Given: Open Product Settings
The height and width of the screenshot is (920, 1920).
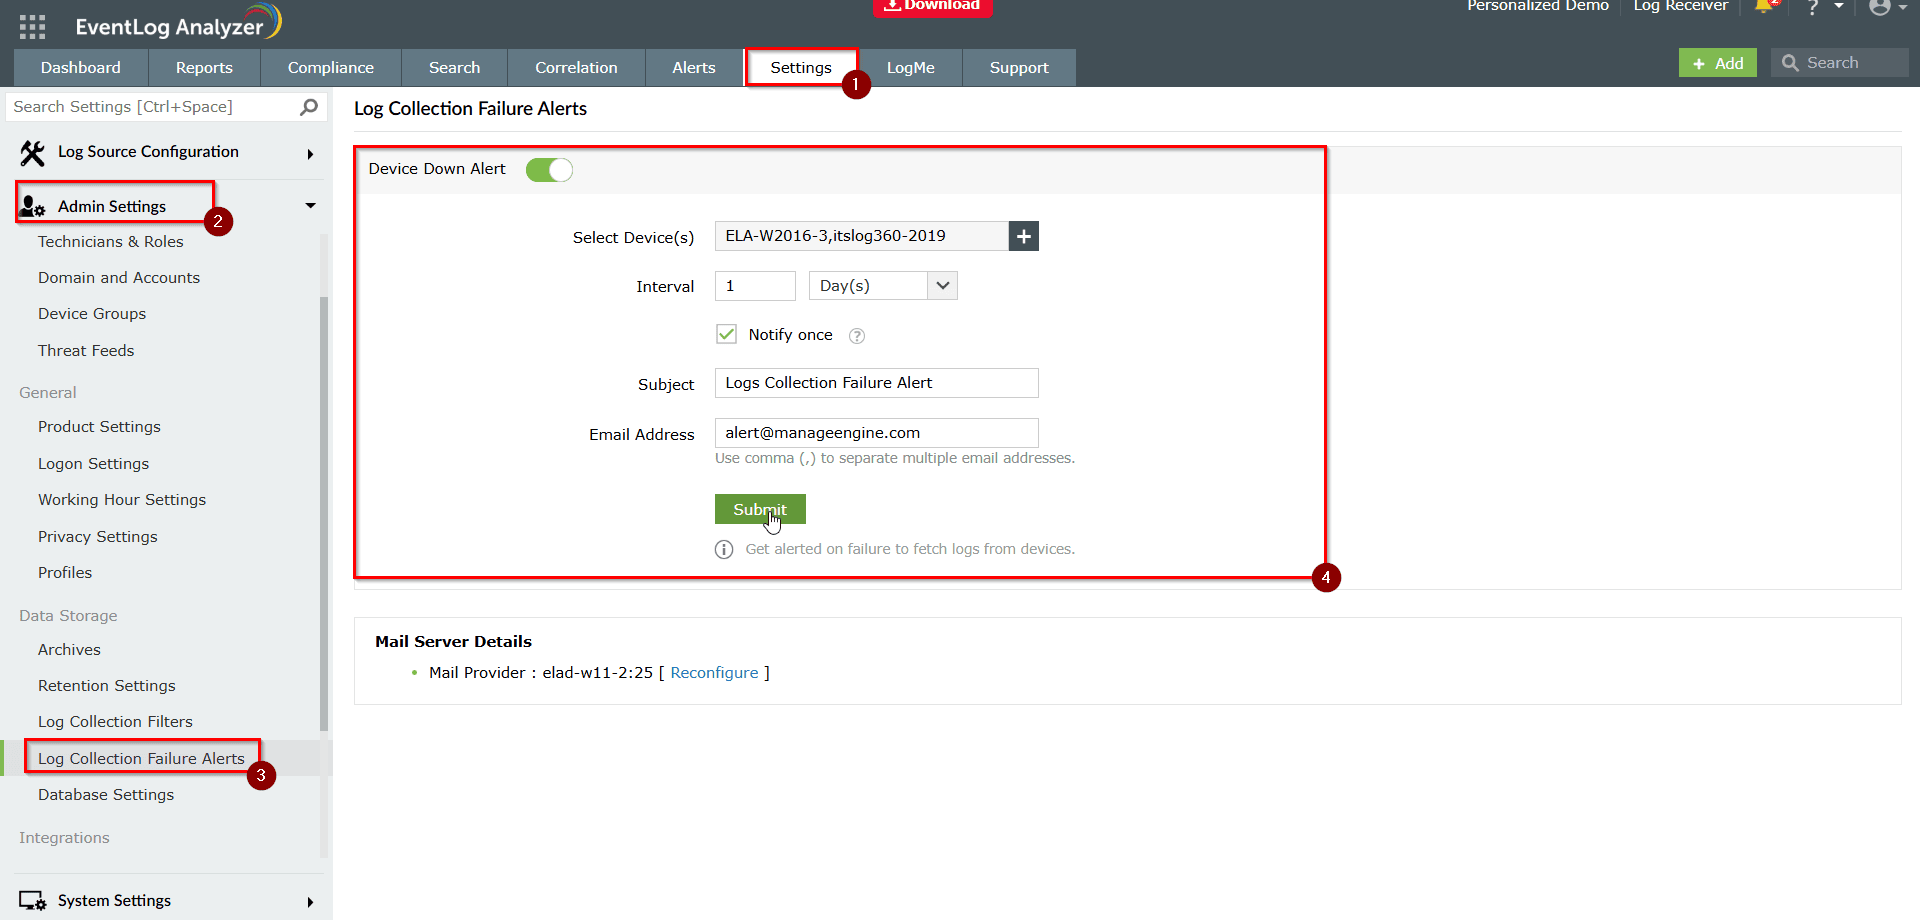Looking at the screenshot, I should click(x=99, y=427).
